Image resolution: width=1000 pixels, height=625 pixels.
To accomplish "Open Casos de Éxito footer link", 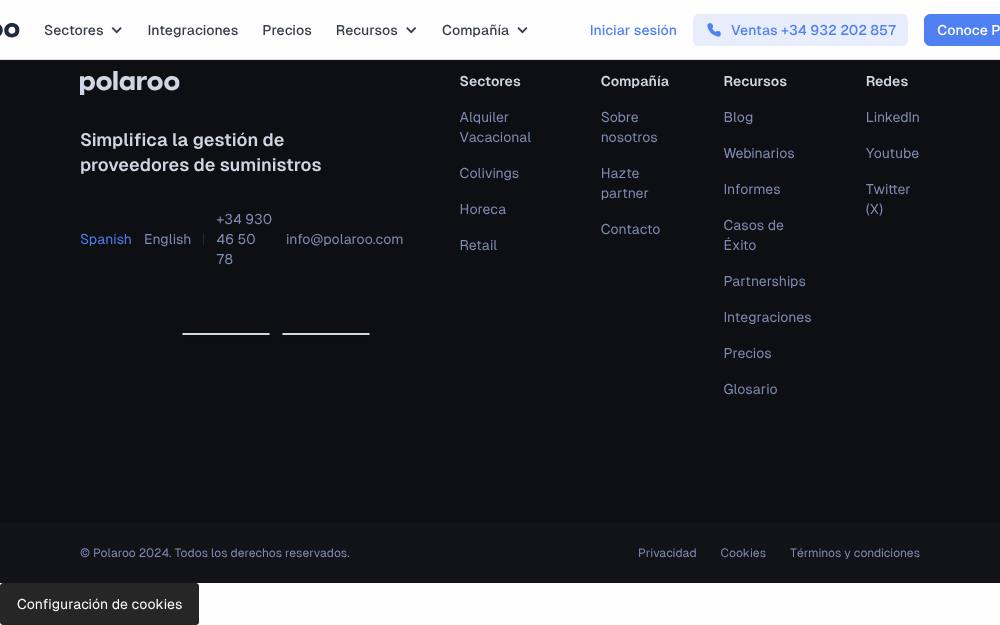I will pos(753,235).
